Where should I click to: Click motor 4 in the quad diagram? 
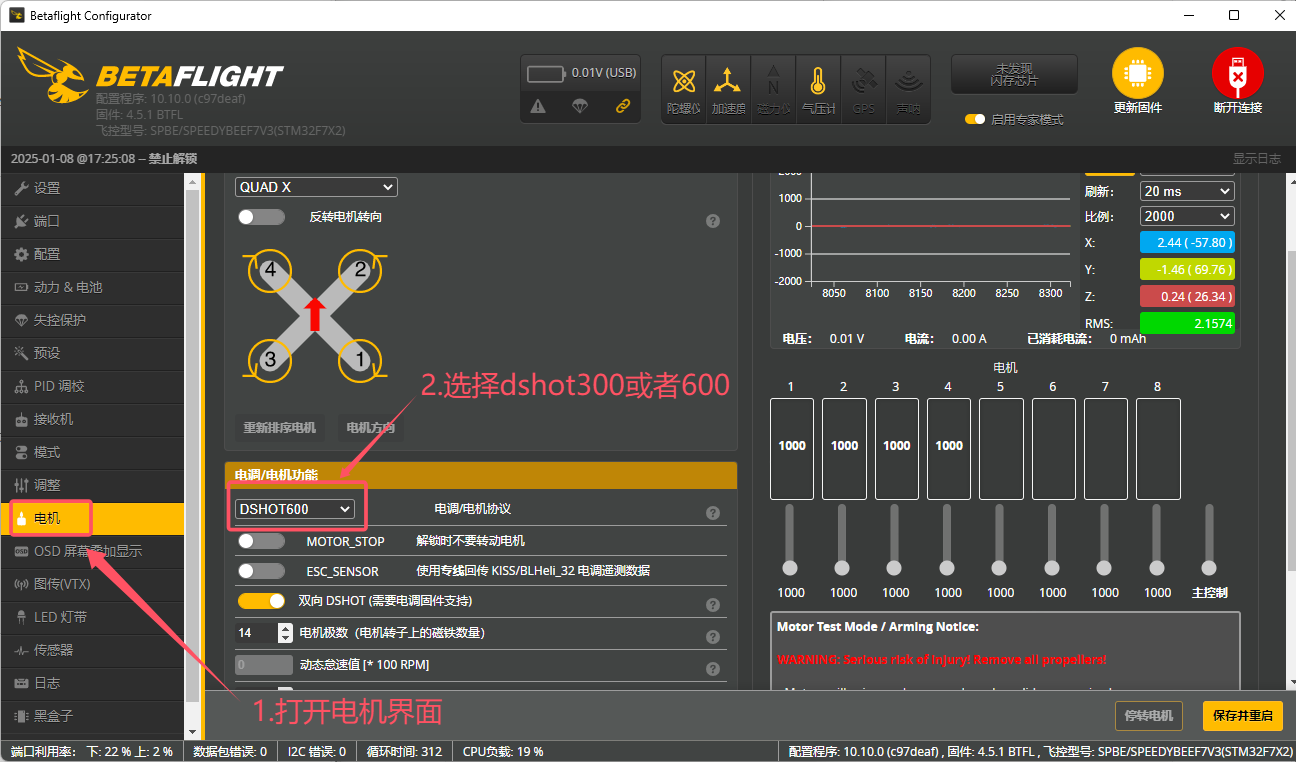click(x=269, y=271)
